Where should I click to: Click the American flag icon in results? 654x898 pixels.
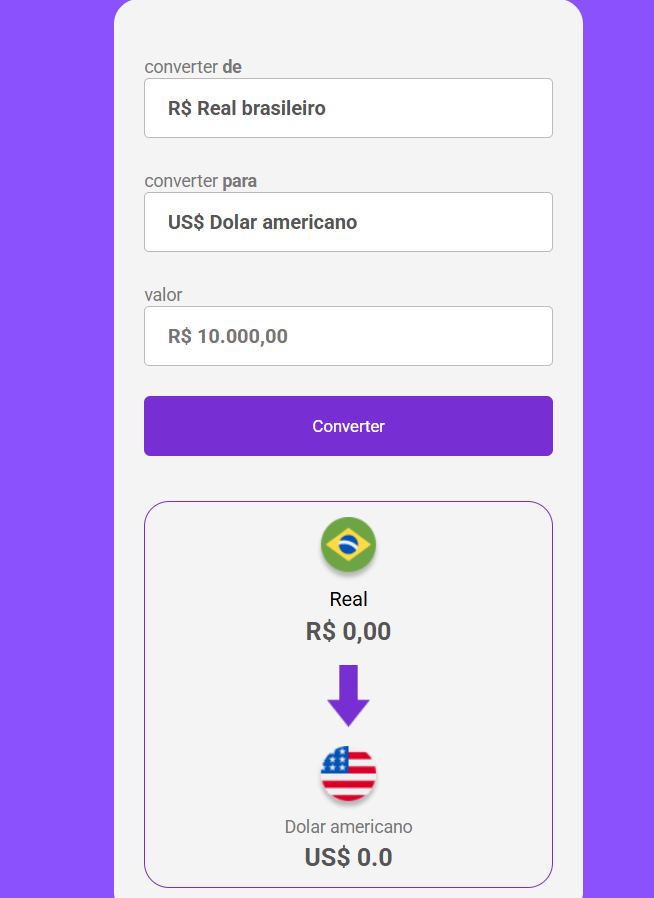[348, 773]
